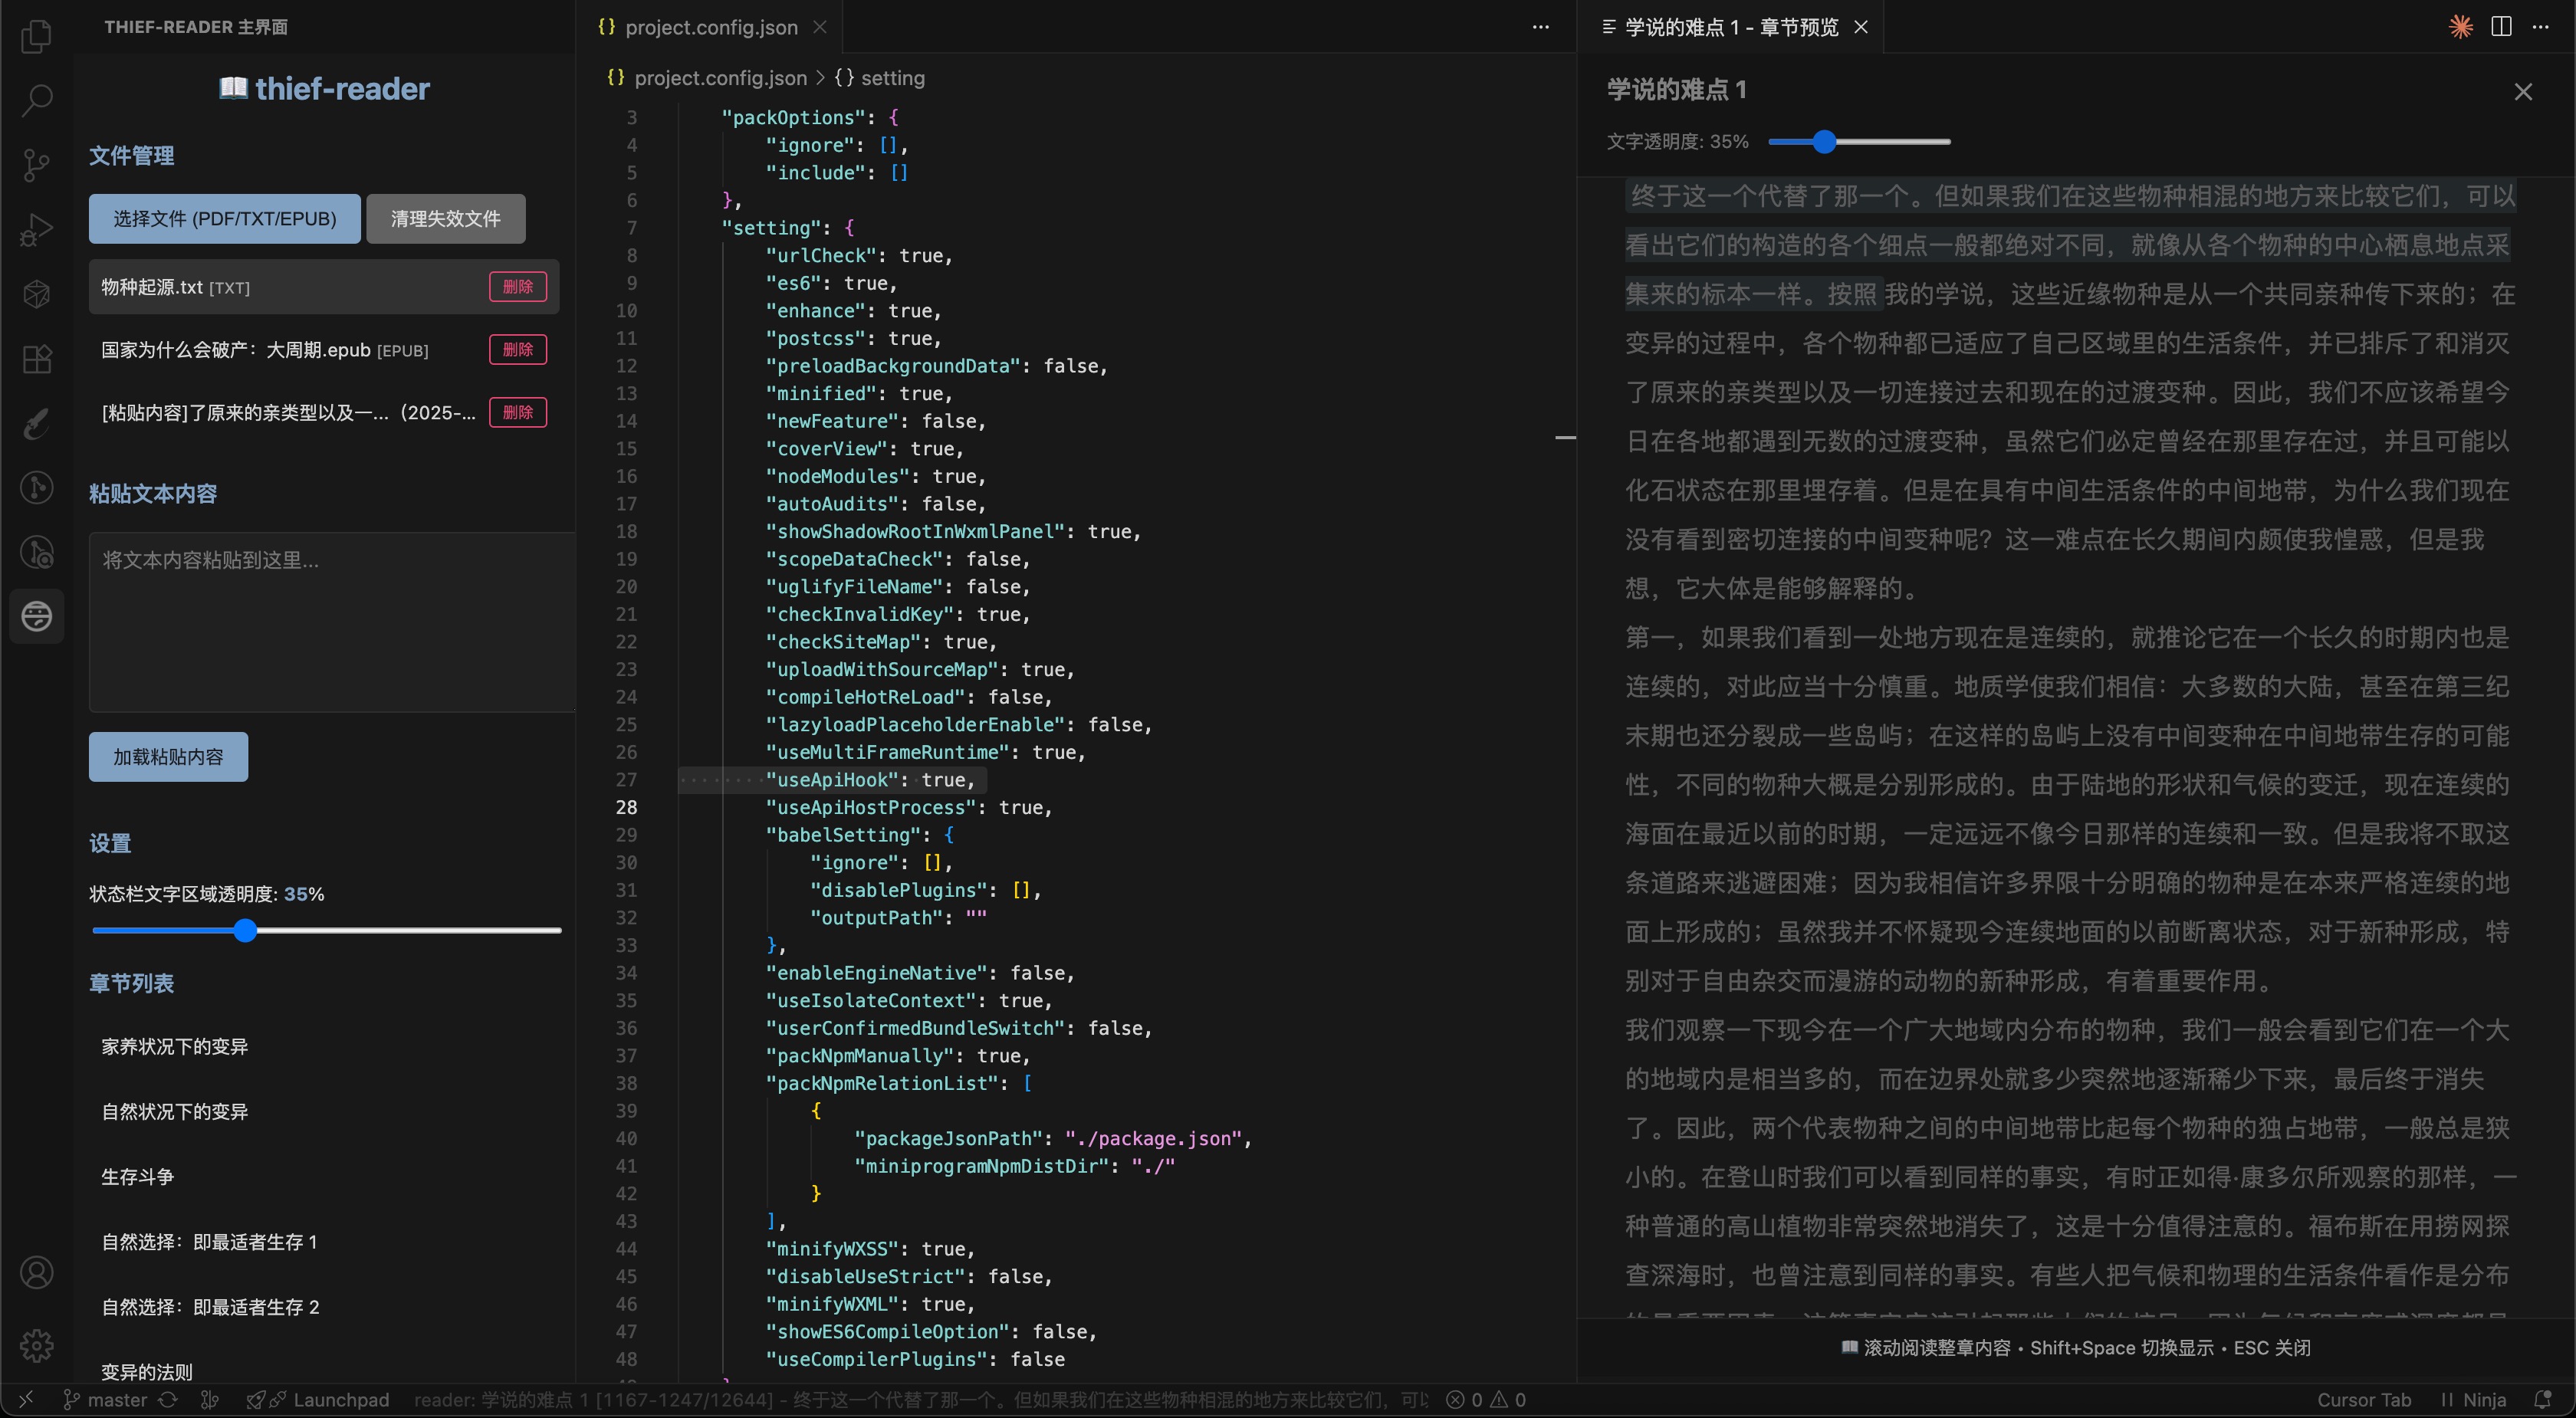The image size is (2576, 1418).
Task: Open Run and Debug view
Action: pos(37,229)
